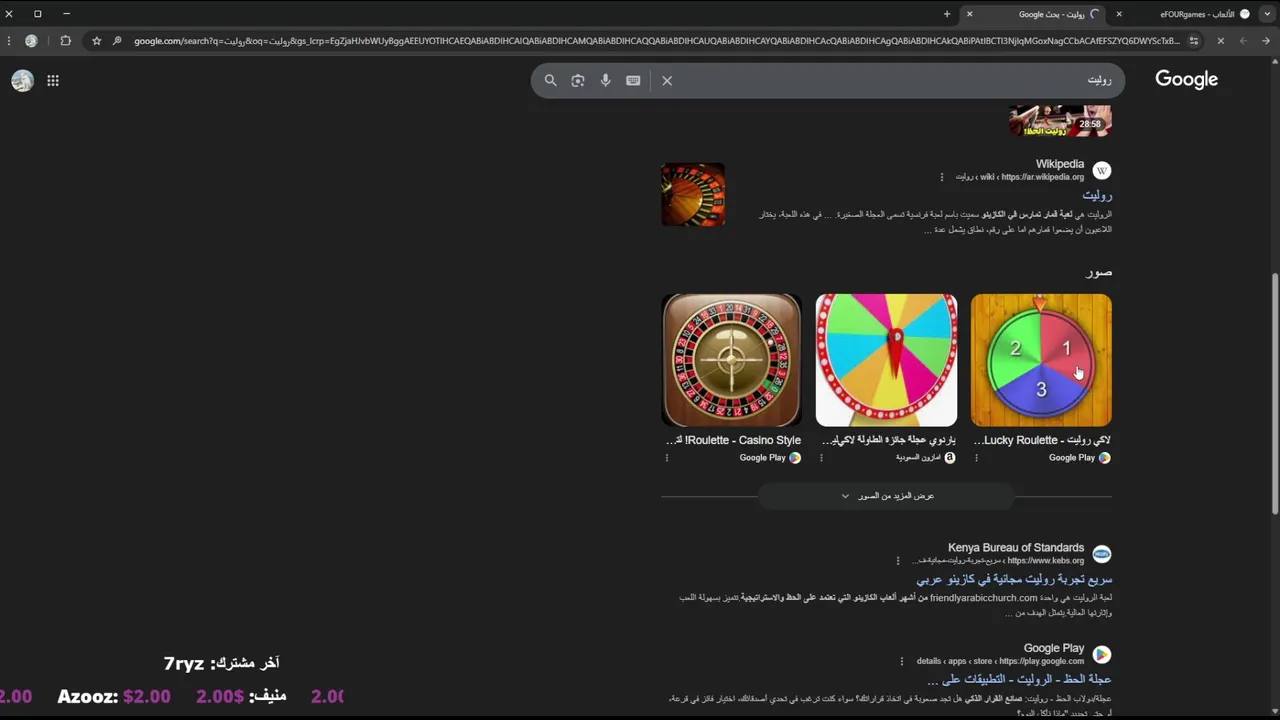Screen dimensions: 1280x720
Task: Click Google Play source under Lucky Roulette
Action: [1079, 458]
